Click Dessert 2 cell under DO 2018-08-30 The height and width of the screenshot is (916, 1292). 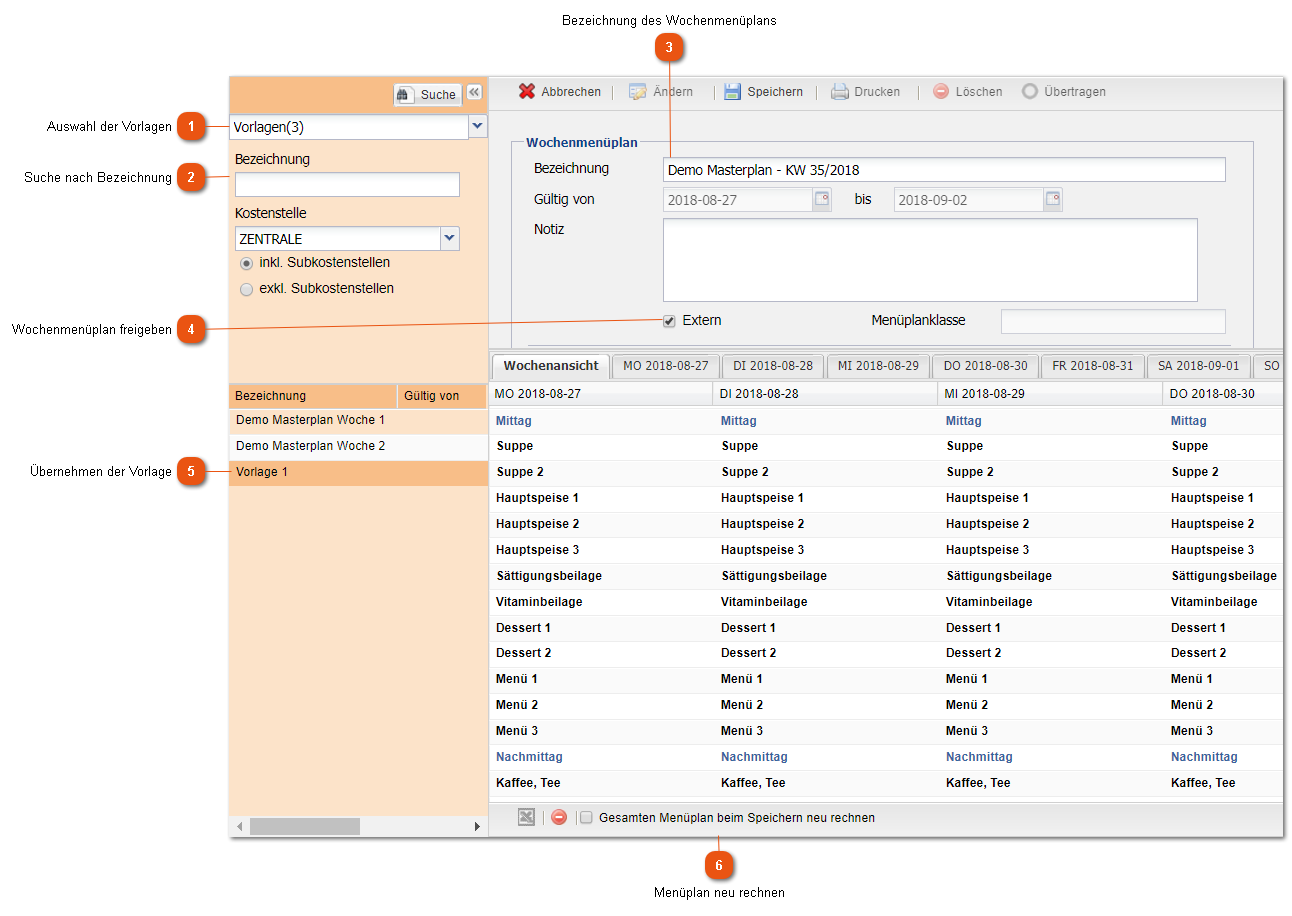(x=1224, y=653)
